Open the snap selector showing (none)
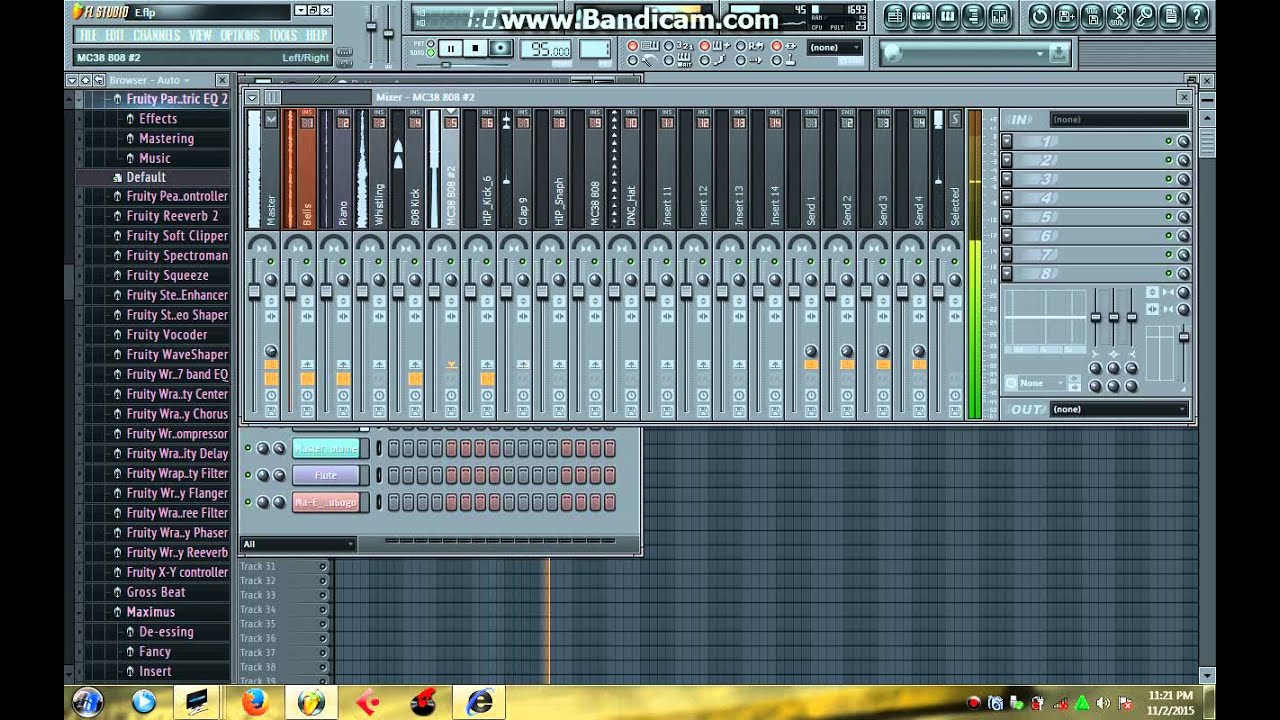The height and width of the screenshot is (720, 1280). click(x=835, y=47)
